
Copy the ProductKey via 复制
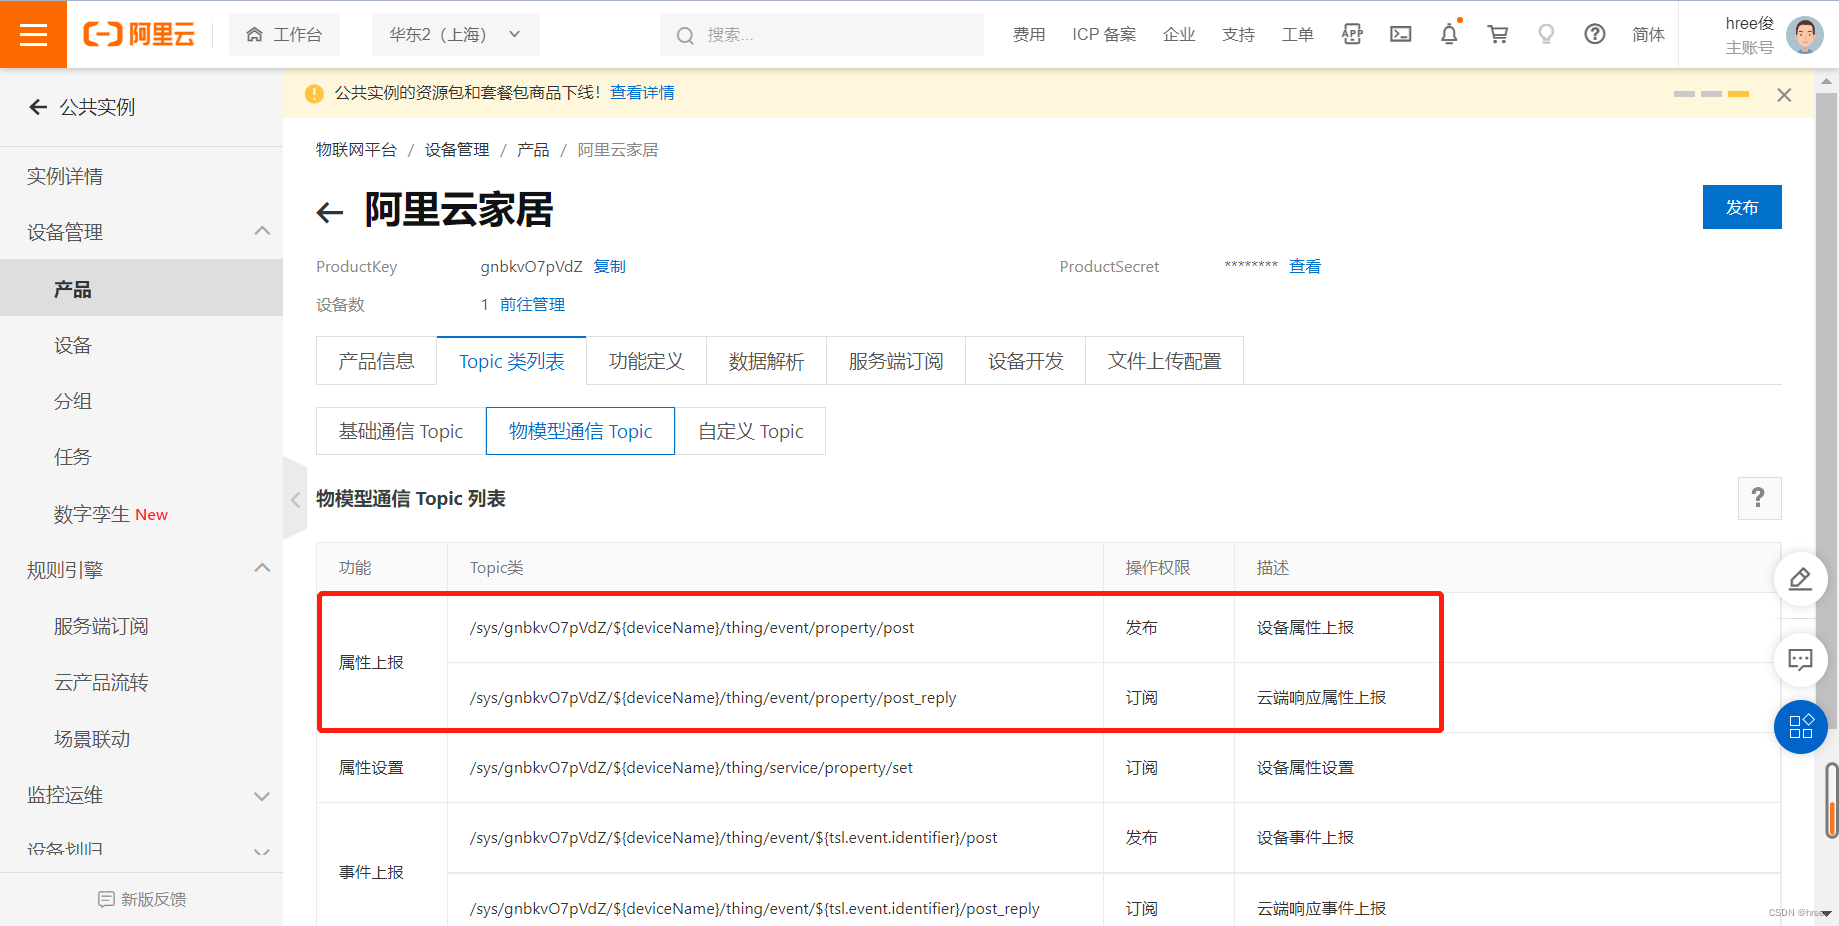(x=609, y=266)
